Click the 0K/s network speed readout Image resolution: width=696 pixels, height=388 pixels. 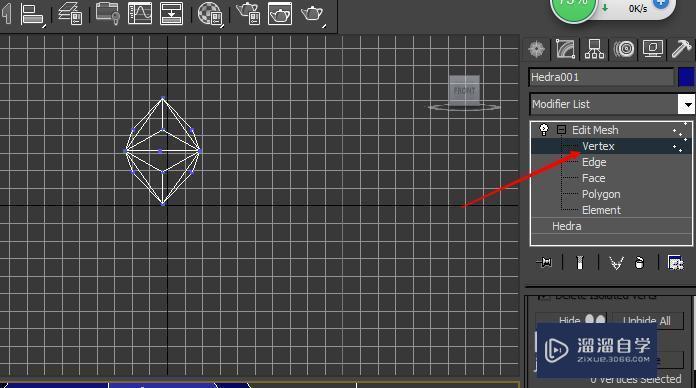[637, 8]
